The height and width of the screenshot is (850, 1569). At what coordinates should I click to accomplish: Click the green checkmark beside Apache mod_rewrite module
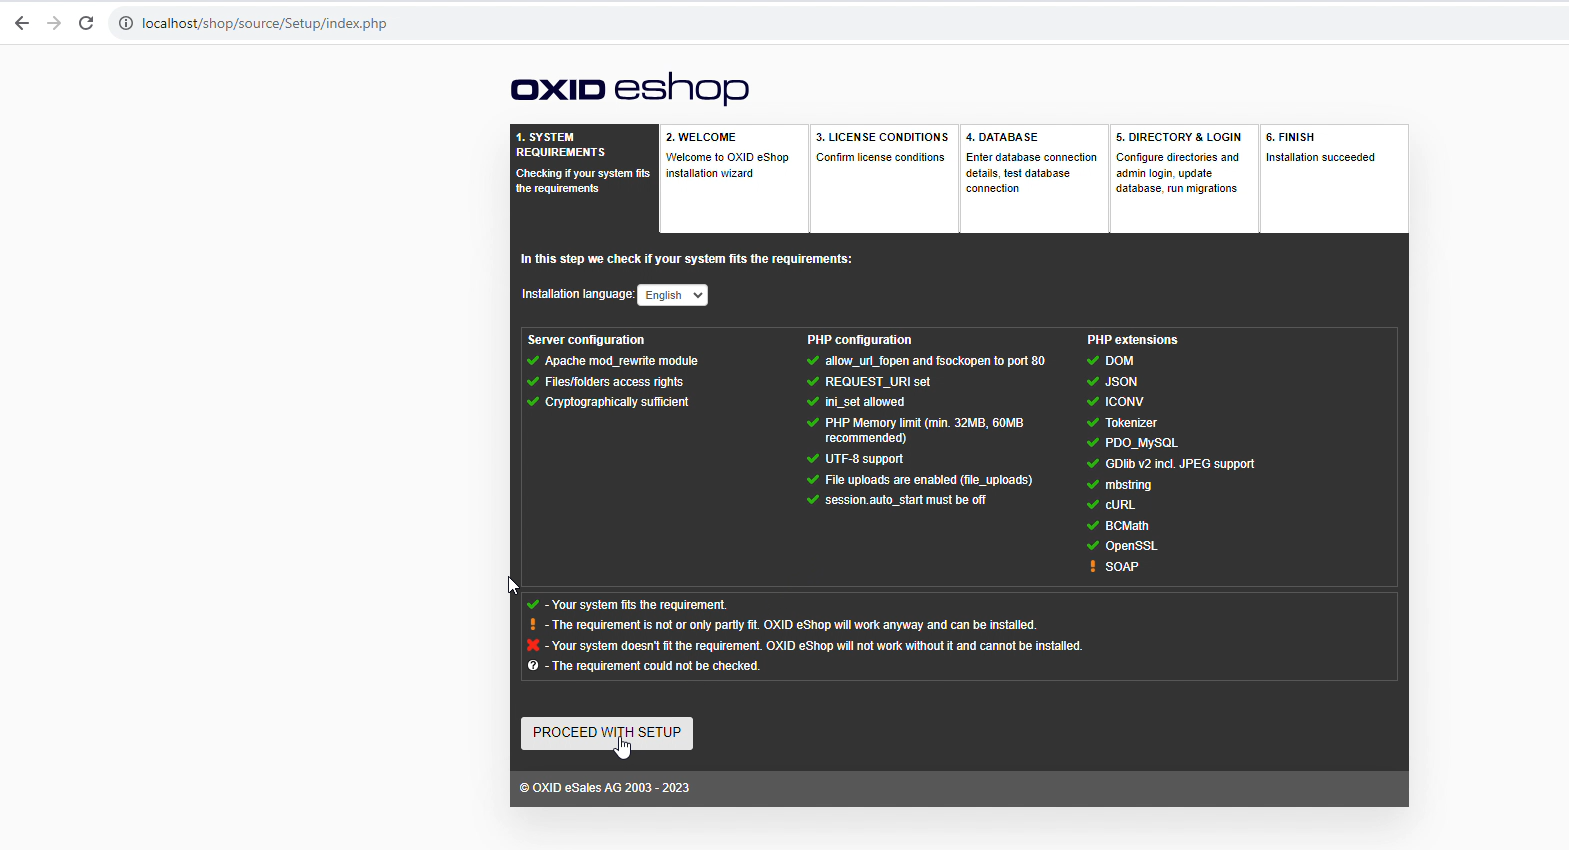[x=533, y=361]
